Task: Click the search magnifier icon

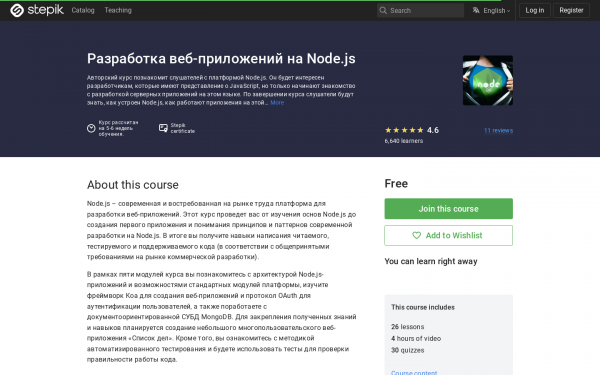Action: 383,10
